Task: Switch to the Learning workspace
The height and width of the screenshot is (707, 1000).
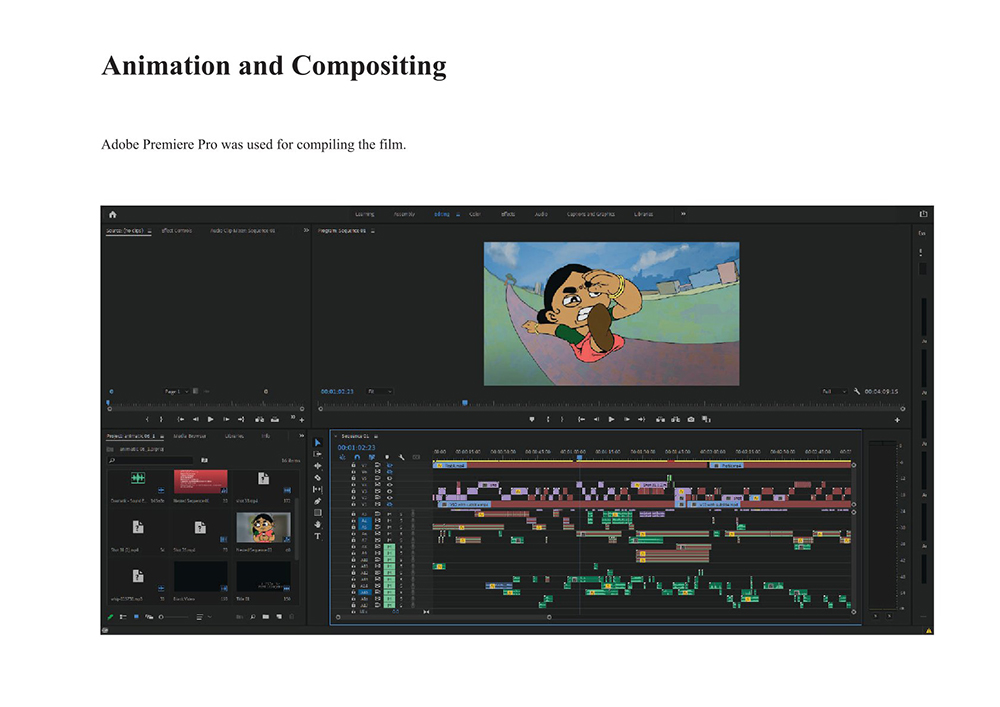Action: (x=365, y=214)
